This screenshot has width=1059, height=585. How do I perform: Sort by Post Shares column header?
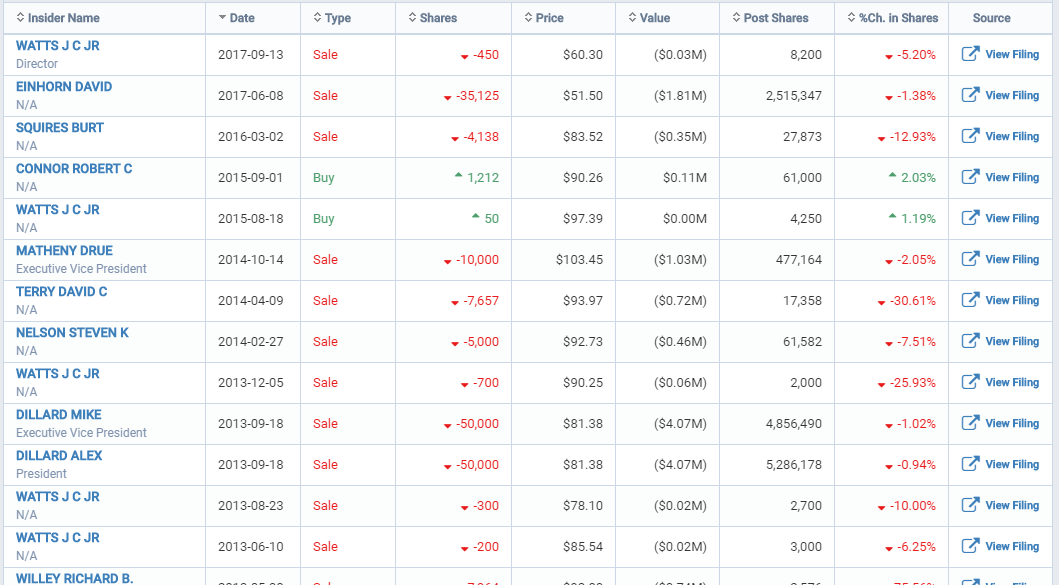(775, 18)
